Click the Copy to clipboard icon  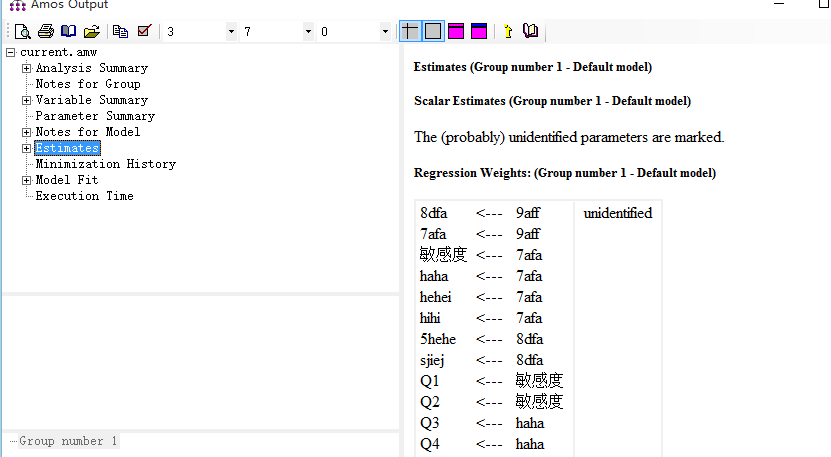click(120, 31)
